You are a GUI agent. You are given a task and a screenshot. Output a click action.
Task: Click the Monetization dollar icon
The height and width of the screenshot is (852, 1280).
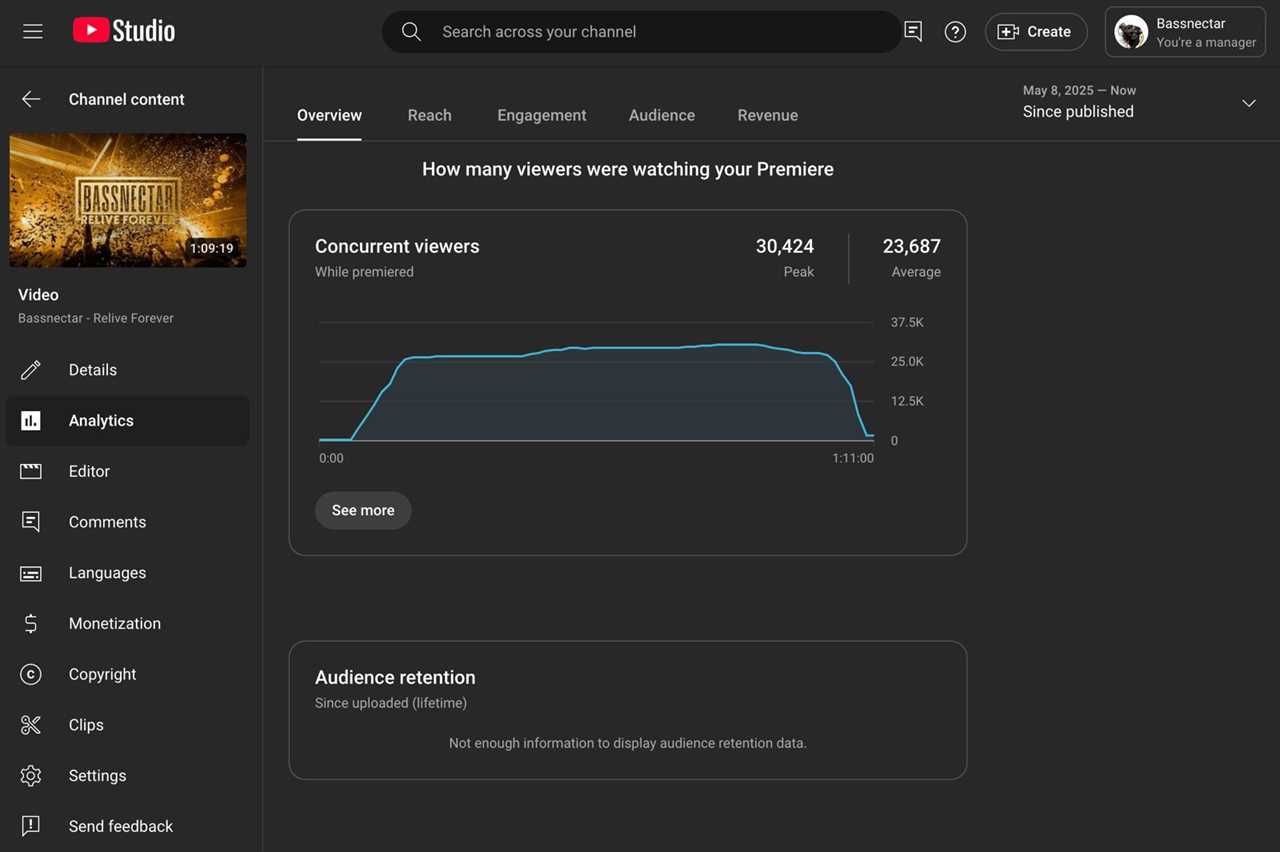coord(31,623)
